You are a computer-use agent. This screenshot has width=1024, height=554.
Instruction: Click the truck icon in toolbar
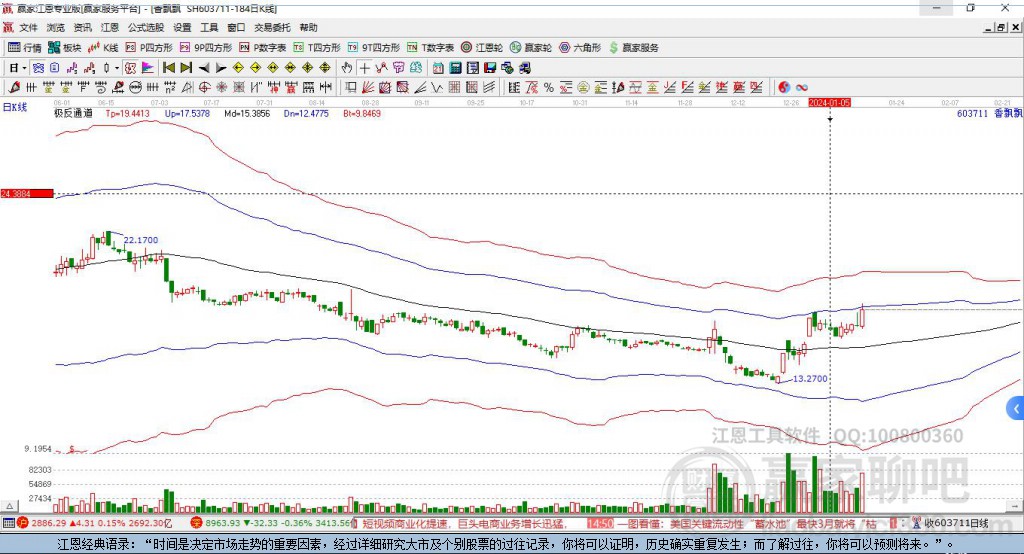pos(524,68)
